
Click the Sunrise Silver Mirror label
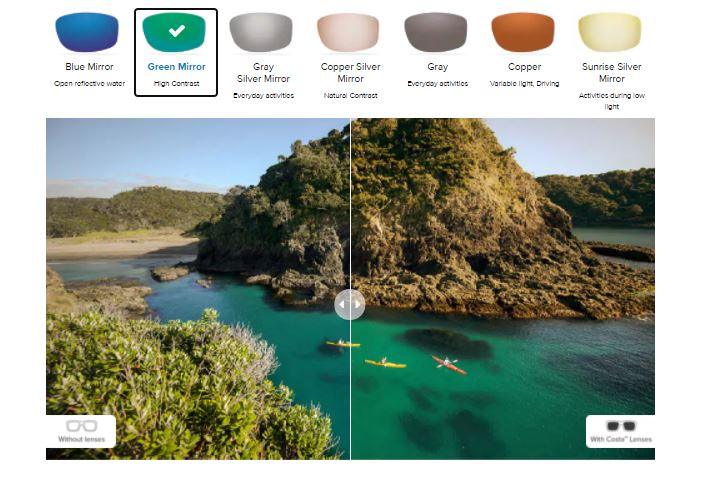coord(612,73)
